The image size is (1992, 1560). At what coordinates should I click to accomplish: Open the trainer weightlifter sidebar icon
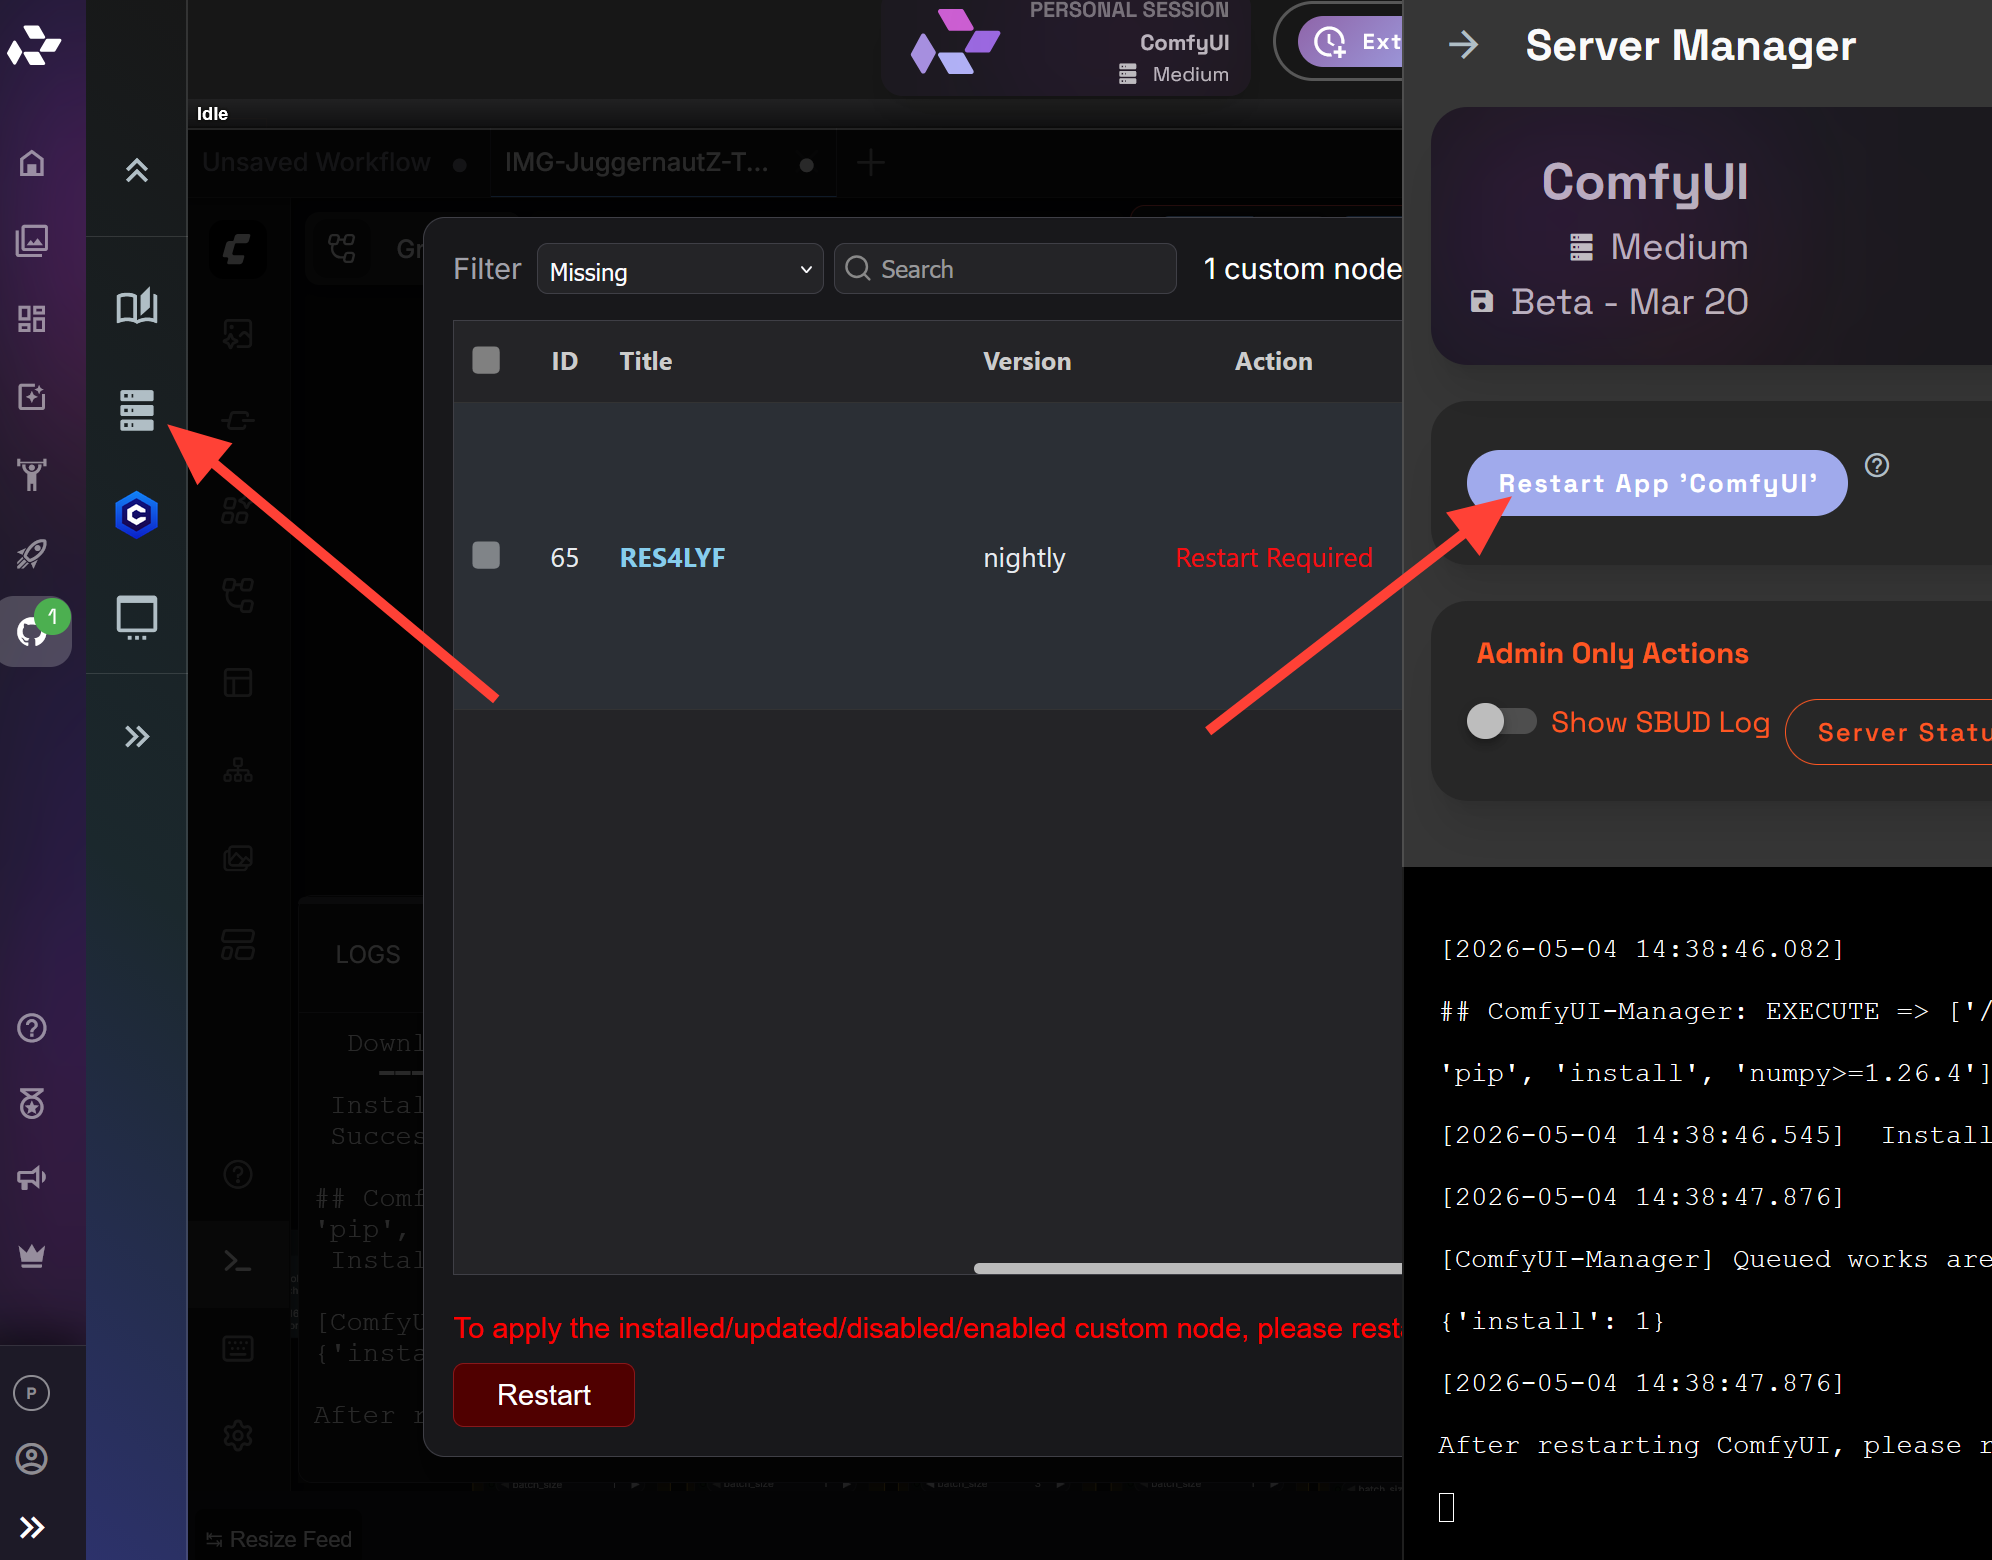pyautogui.click(x=32, y=474)
